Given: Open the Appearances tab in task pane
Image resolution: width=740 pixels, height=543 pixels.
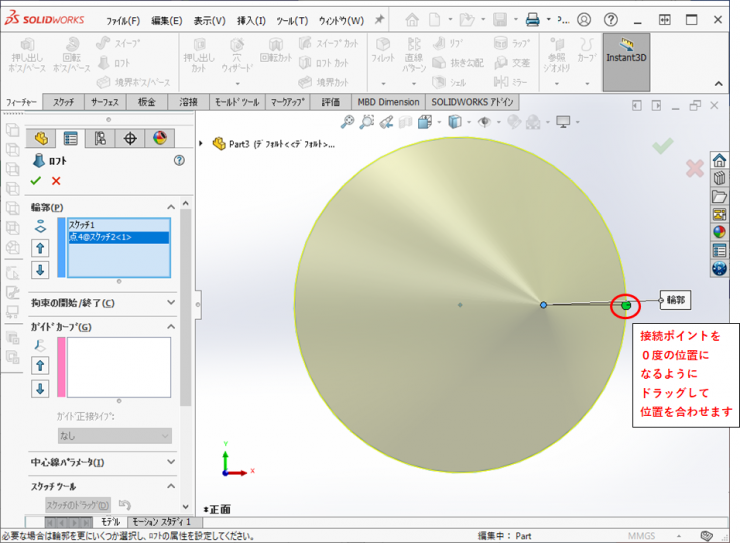Looking at the screenshot, I should click(x=719, y=232).
